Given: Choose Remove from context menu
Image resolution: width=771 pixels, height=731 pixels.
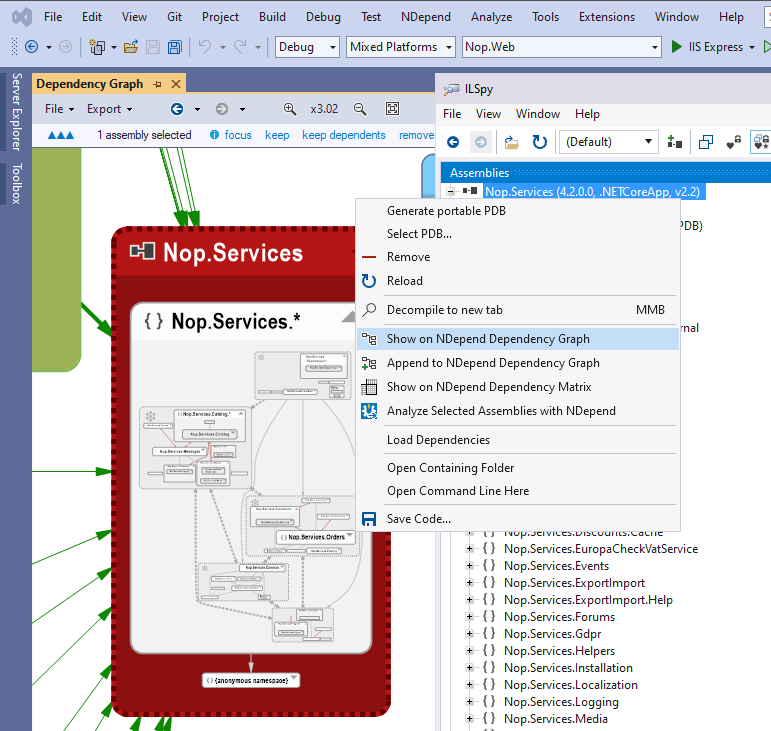Looking at the screenshot, I should [x=518, y=257].
